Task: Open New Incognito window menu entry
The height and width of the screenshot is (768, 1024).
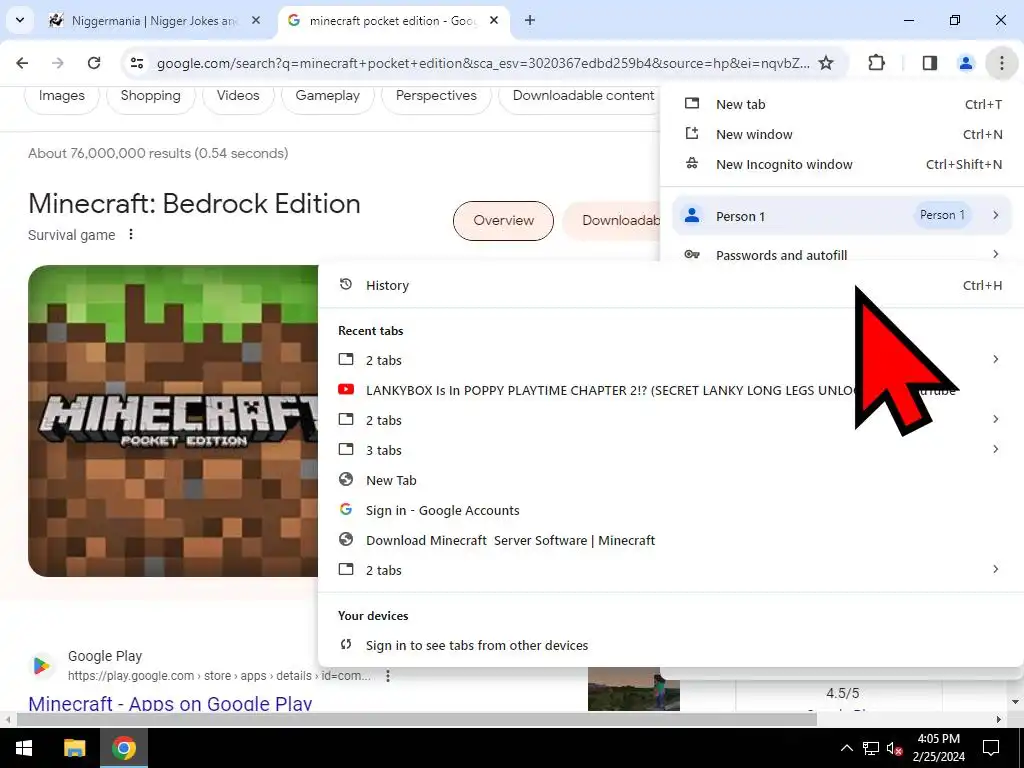Action: click(842, 165)
